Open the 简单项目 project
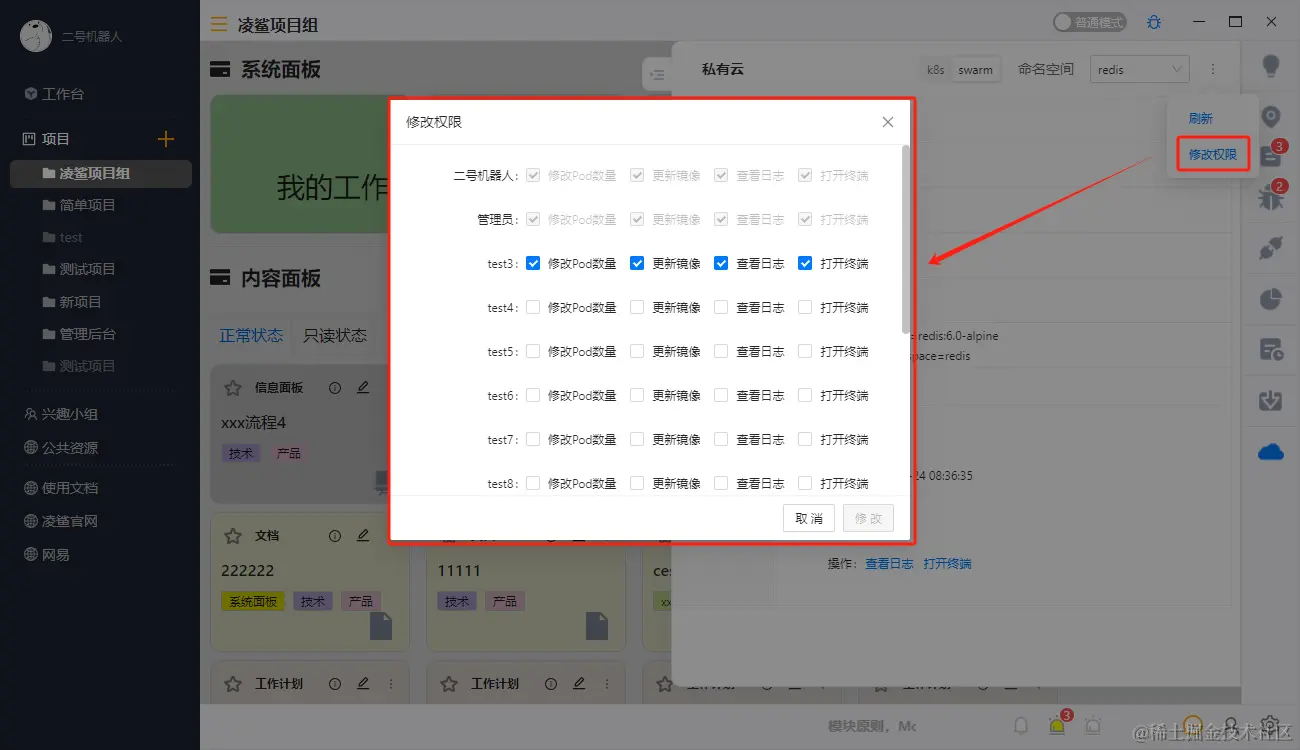 [87, 205]
